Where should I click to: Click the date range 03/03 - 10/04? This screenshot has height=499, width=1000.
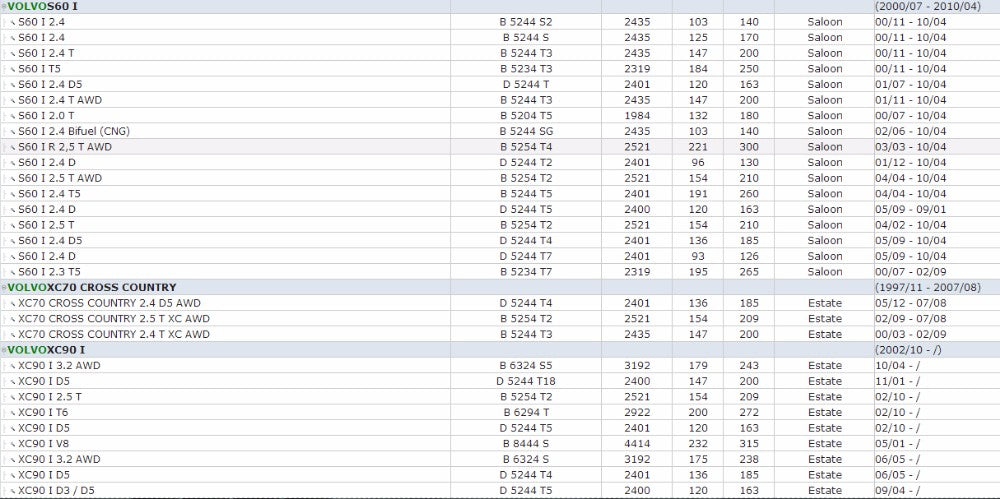[x=911, y=147]
